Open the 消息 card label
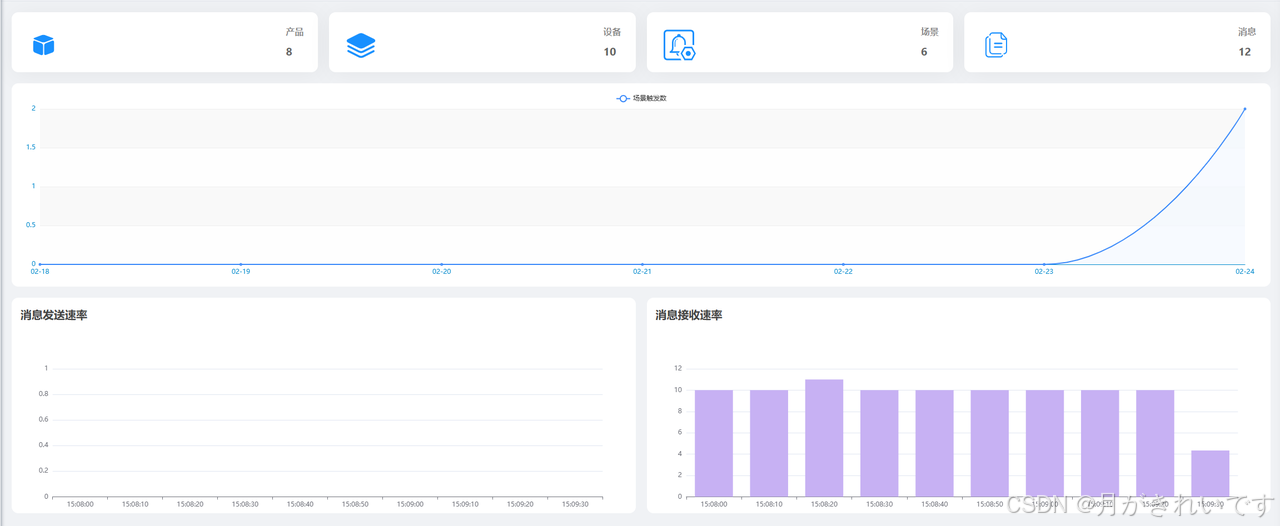 pos(1247,32)
